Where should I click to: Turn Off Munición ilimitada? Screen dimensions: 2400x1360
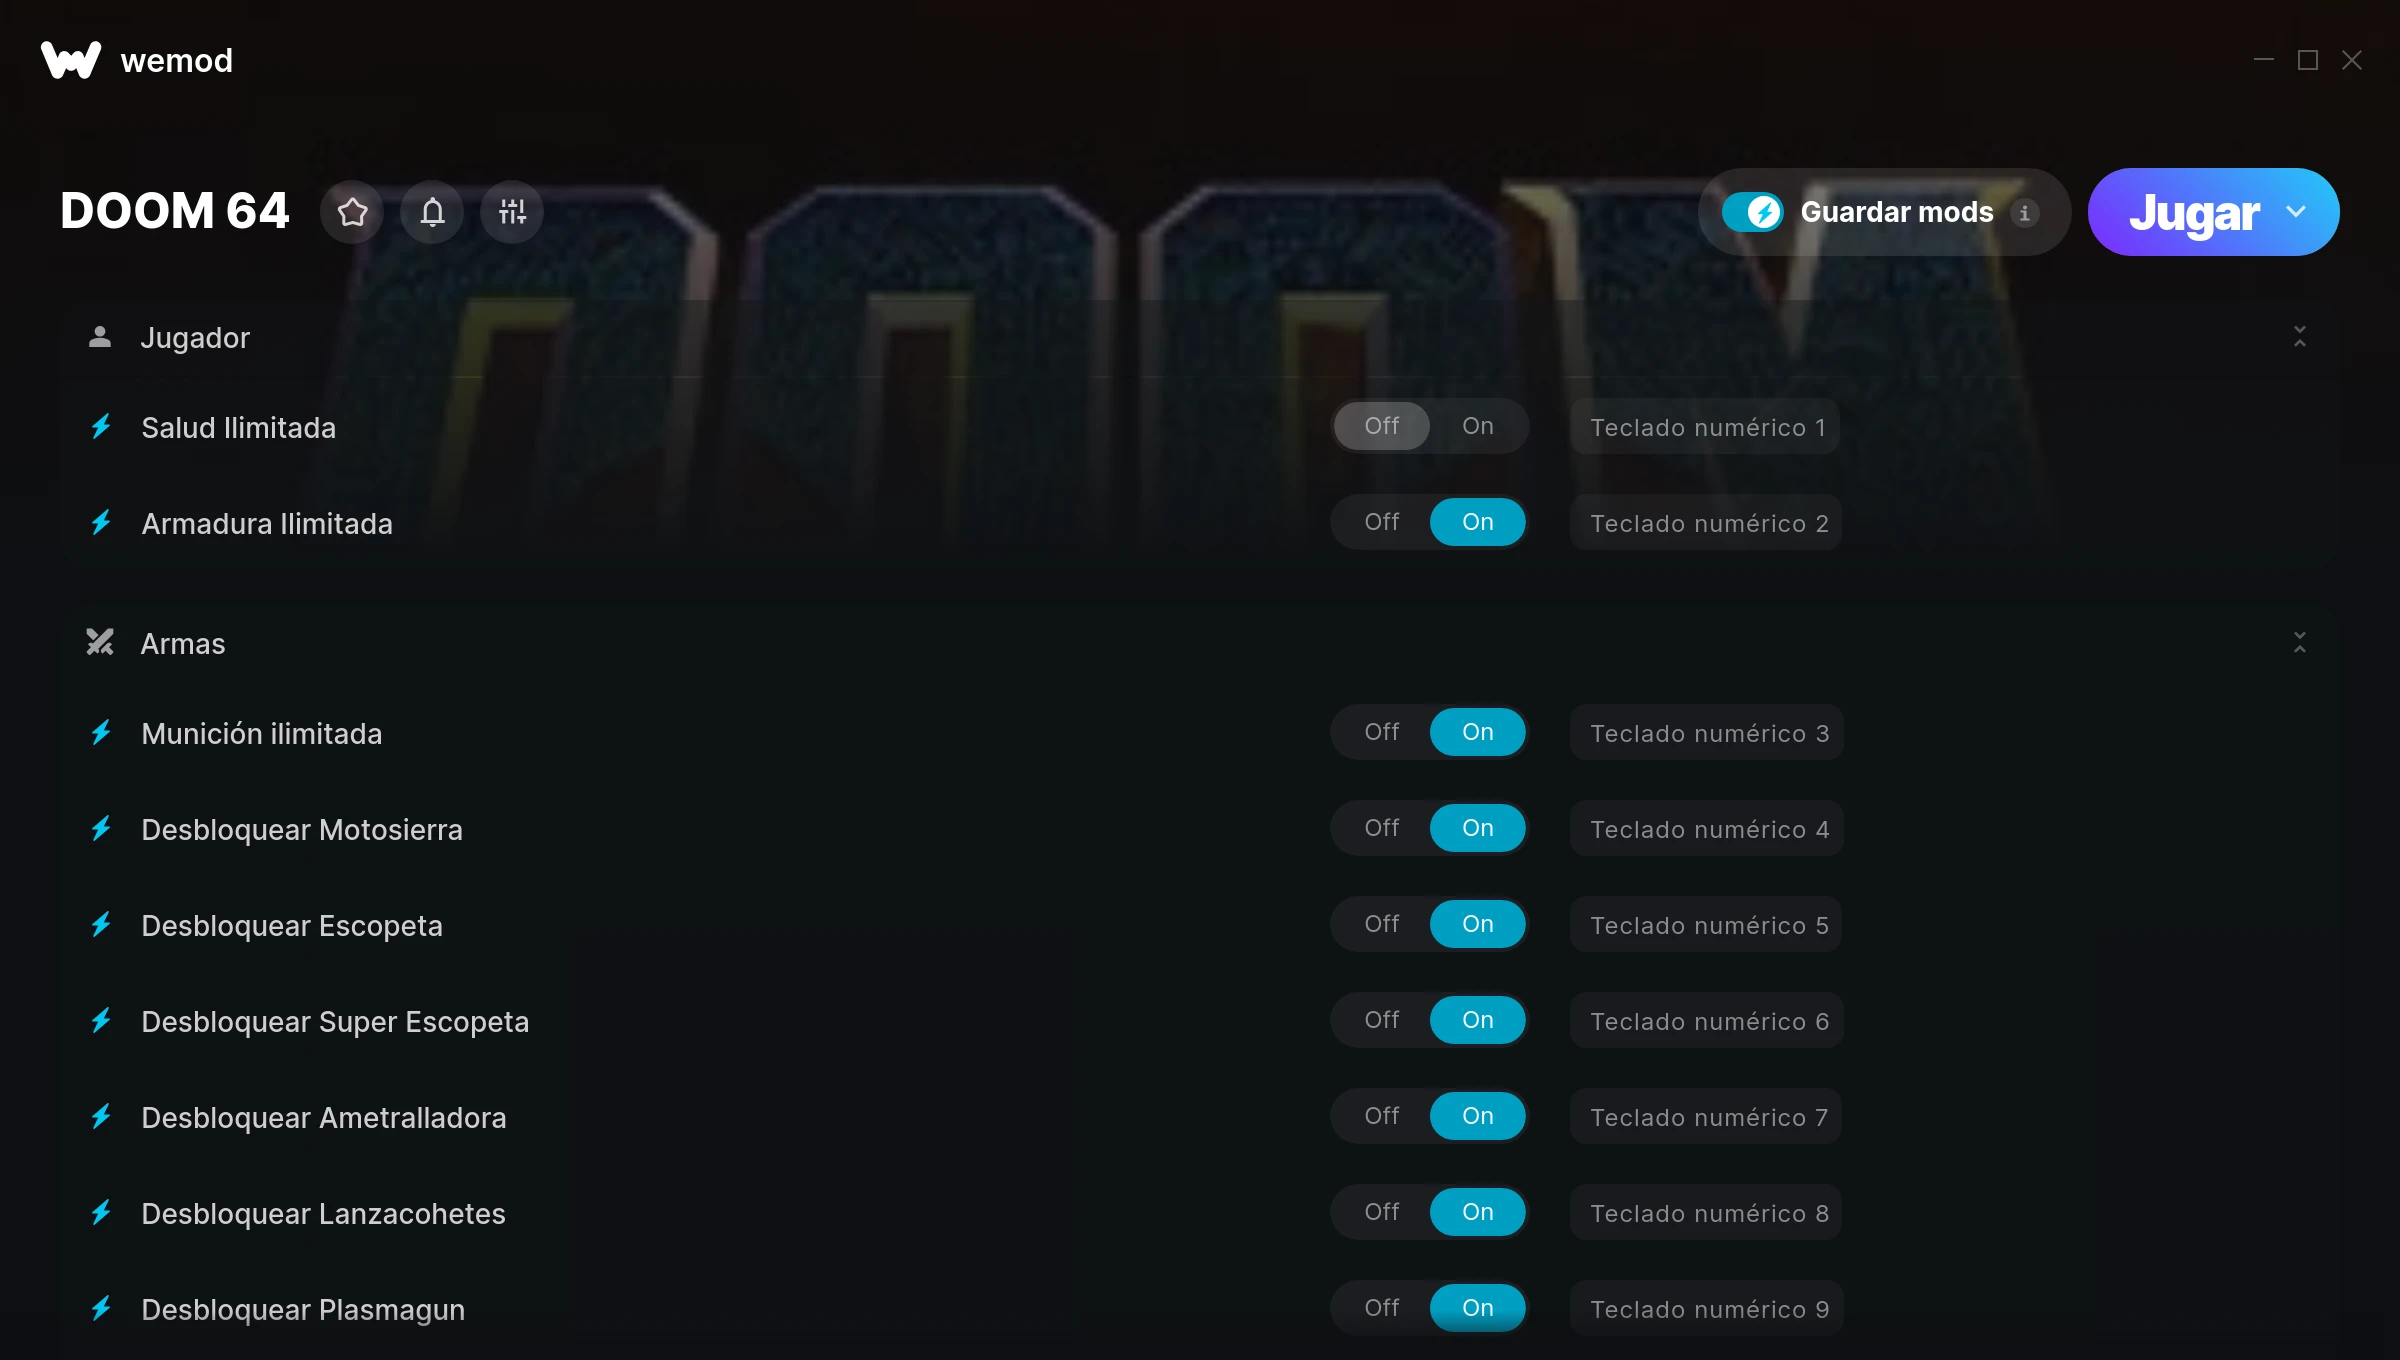(x=1381, y=732)
